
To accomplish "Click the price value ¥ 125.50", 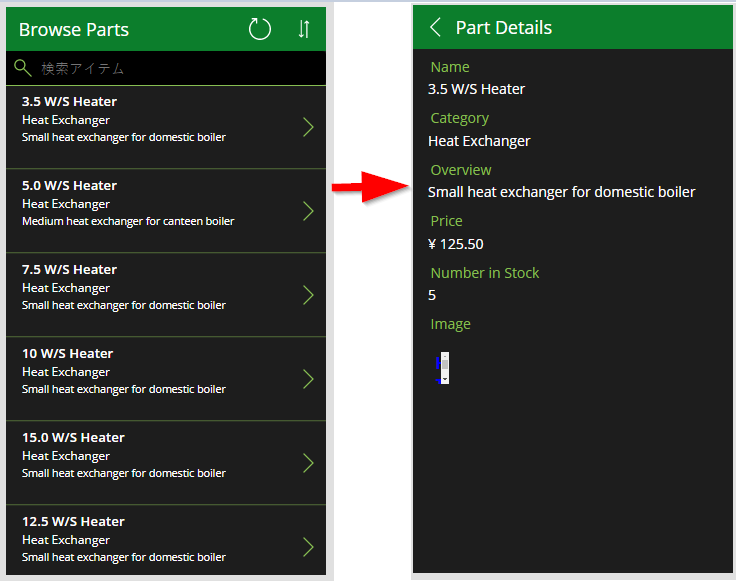I will (456, 244).
